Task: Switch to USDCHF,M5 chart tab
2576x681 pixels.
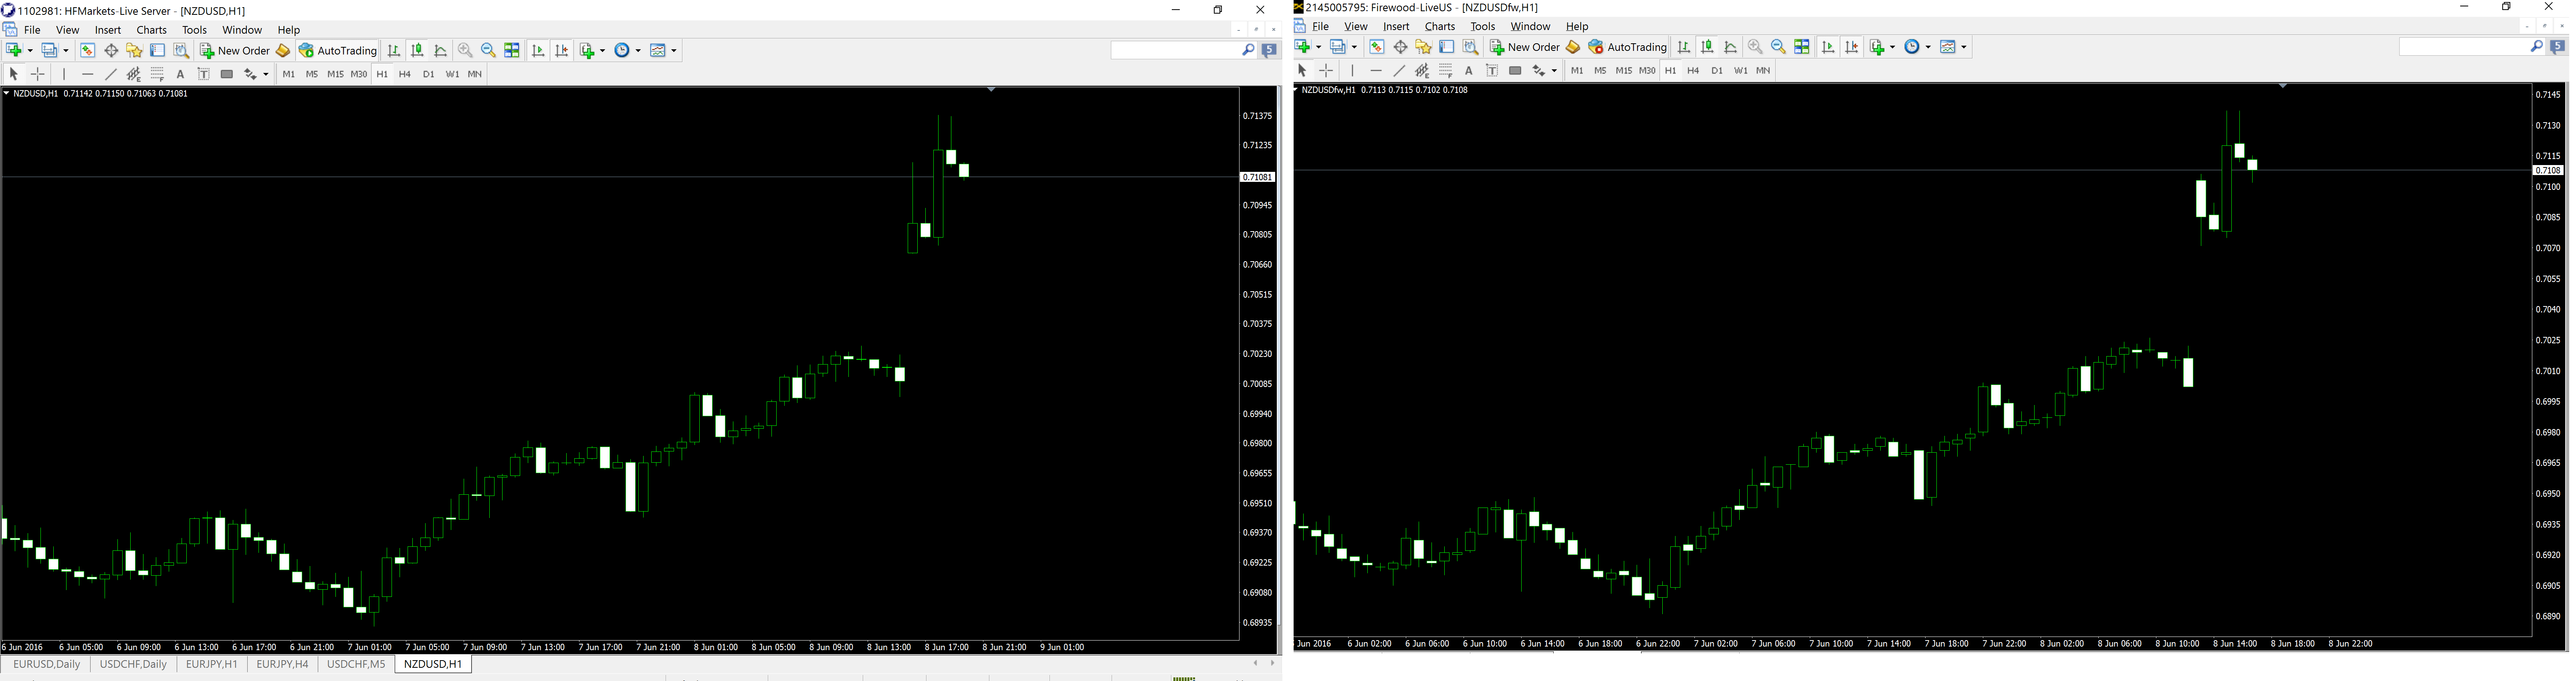Action: 356,664
